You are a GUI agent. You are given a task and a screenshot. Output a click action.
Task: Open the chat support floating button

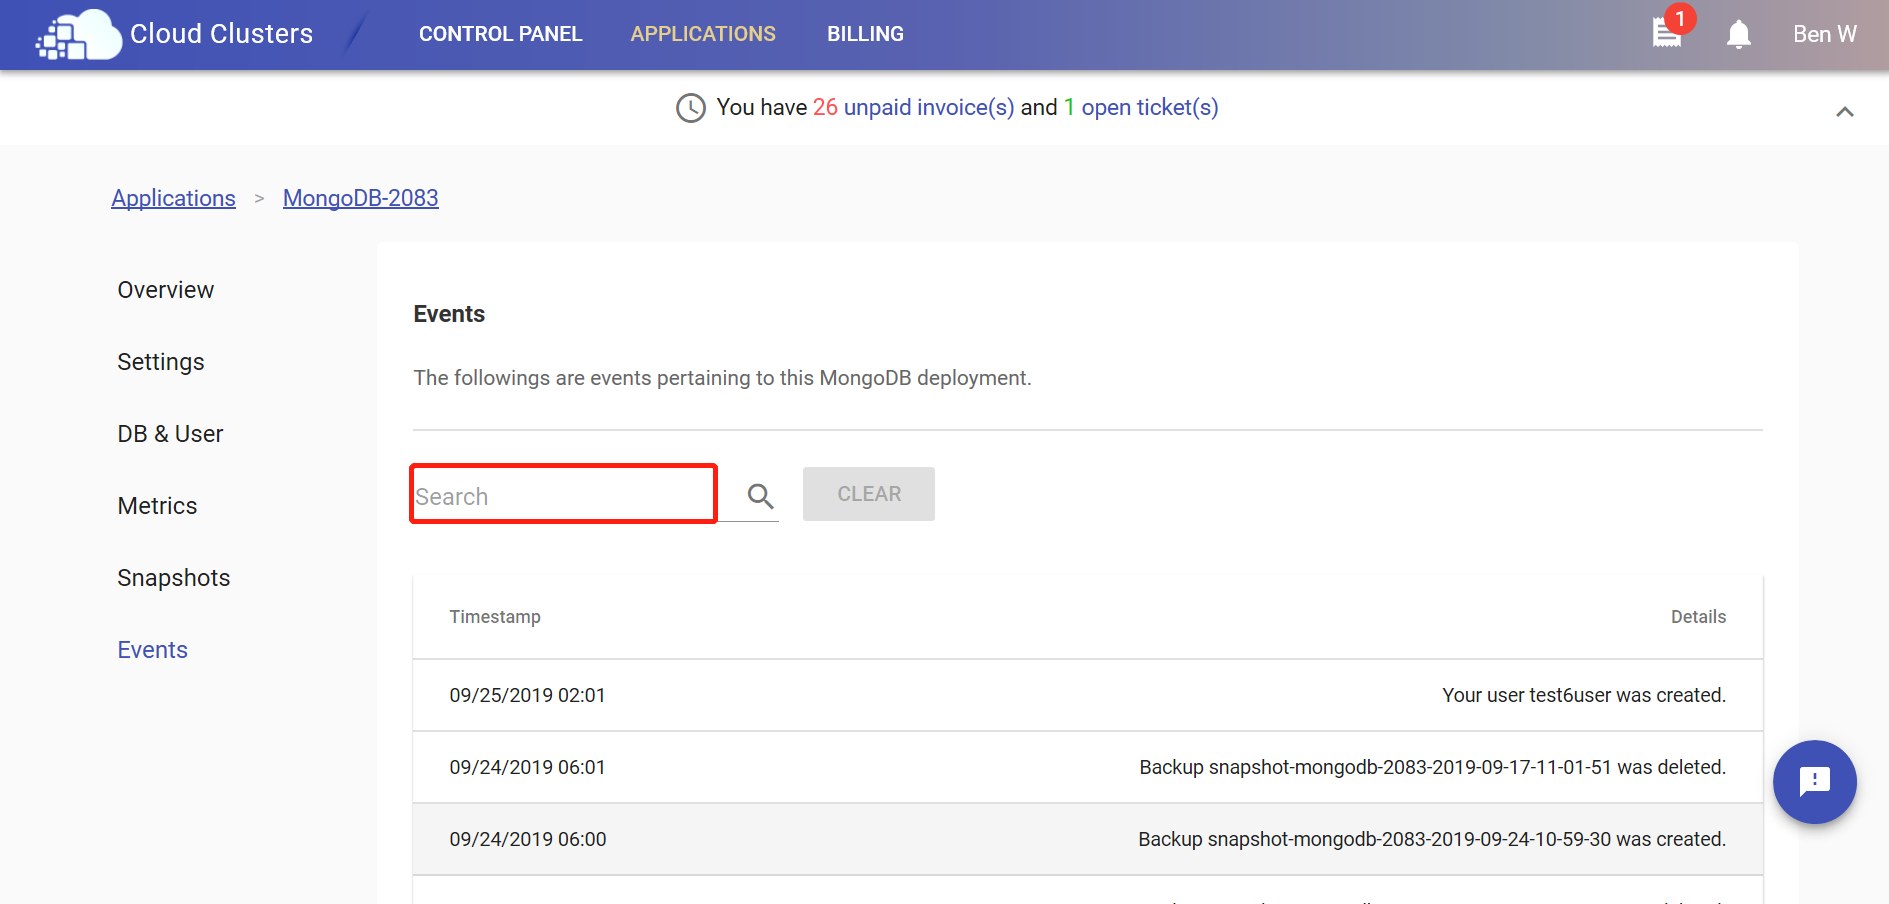click(x=1814, y=782)
